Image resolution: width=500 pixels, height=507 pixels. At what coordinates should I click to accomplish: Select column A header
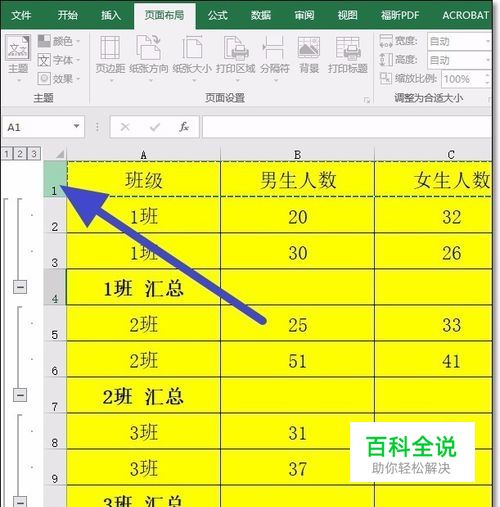(x=144, y=155)
